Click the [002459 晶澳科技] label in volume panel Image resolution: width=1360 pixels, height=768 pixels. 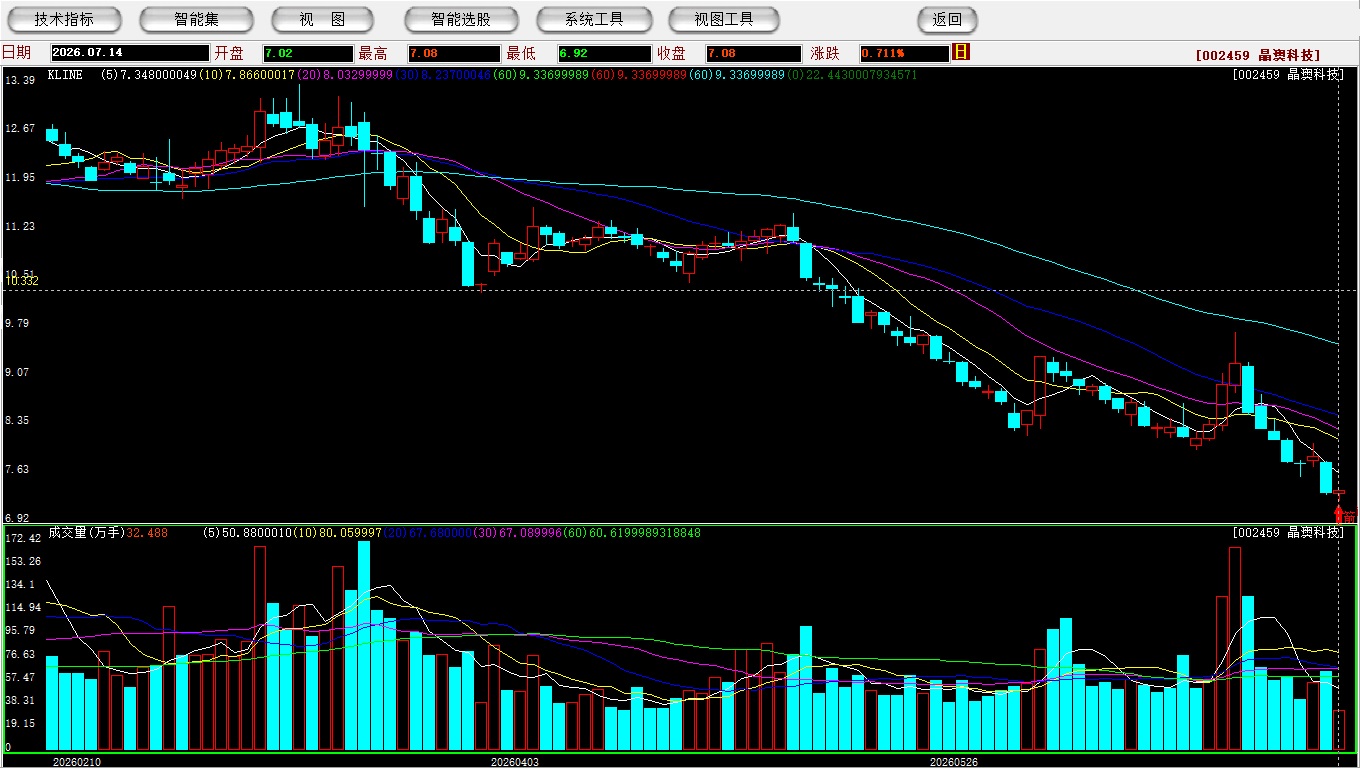pos(1288,533)
